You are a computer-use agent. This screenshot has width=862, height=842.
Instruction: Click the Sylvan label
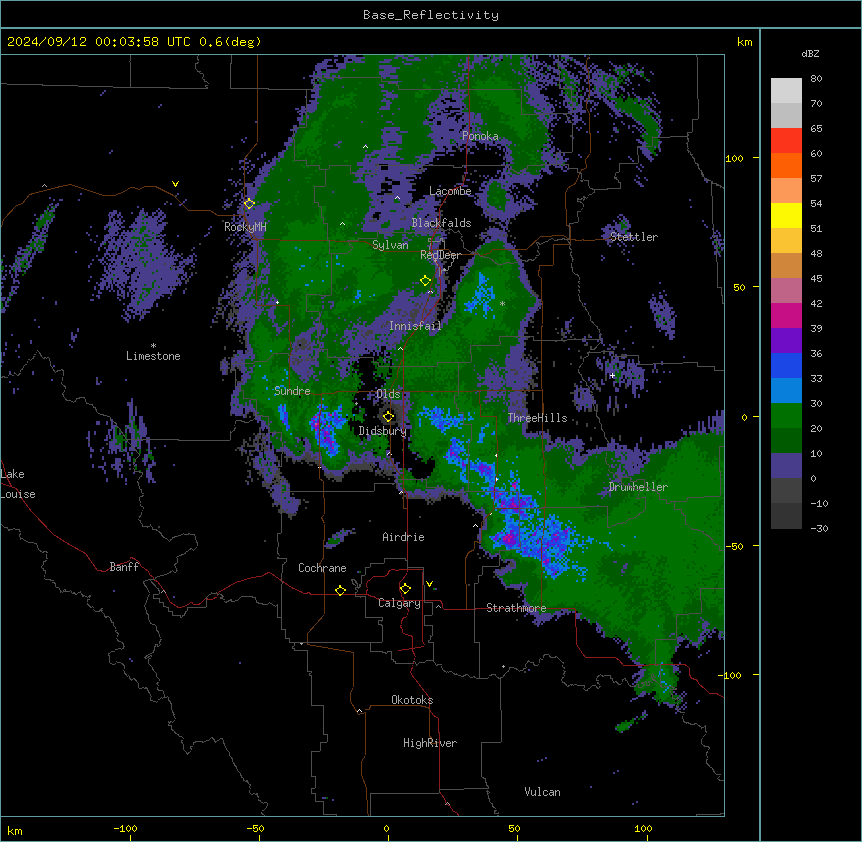tap(390, 245)
